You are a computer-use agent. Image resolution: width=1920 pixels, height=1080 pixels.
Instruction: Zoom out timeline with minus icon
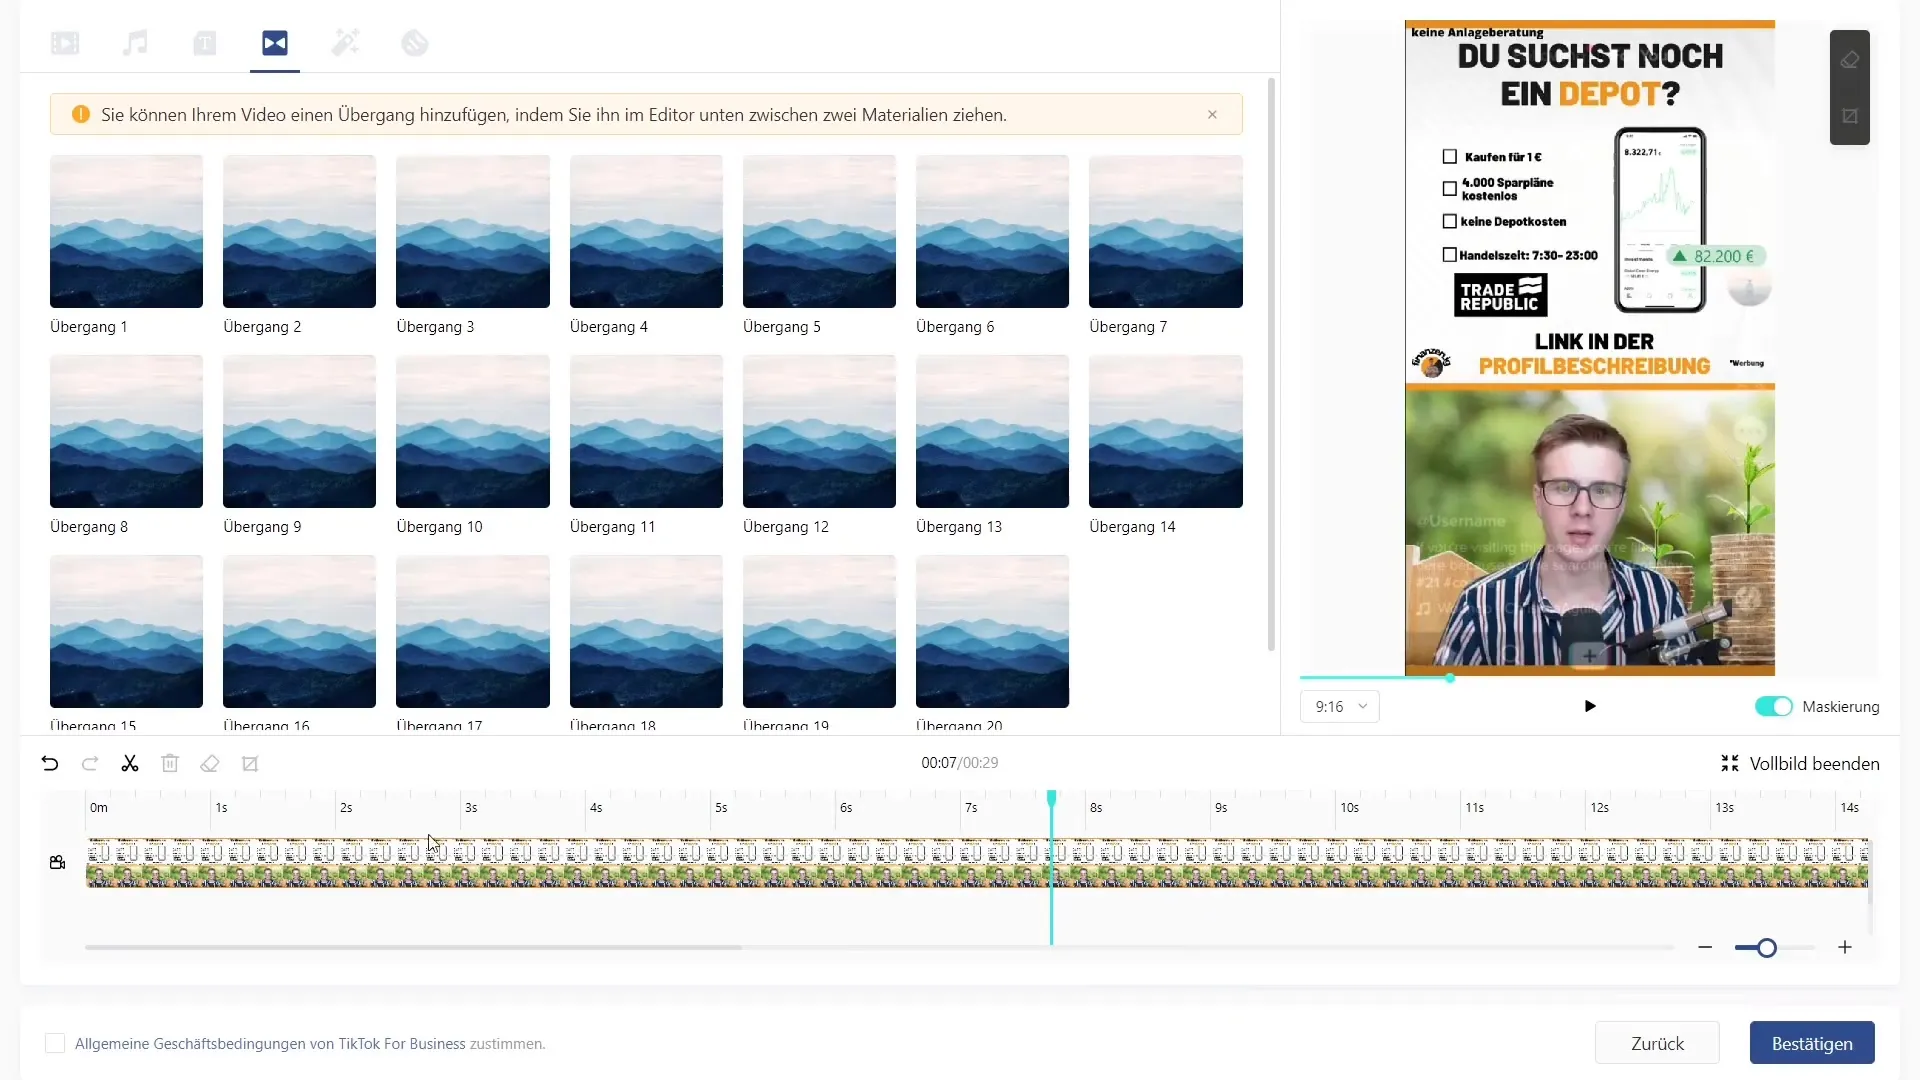[1705, 947]
